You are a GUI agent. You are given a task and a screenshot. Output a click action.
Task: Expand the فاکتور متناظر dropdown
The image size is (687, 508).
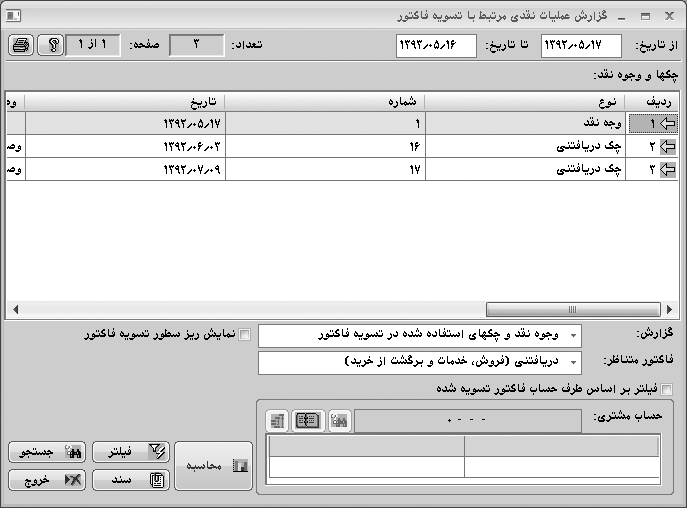[x=573, y=361]
